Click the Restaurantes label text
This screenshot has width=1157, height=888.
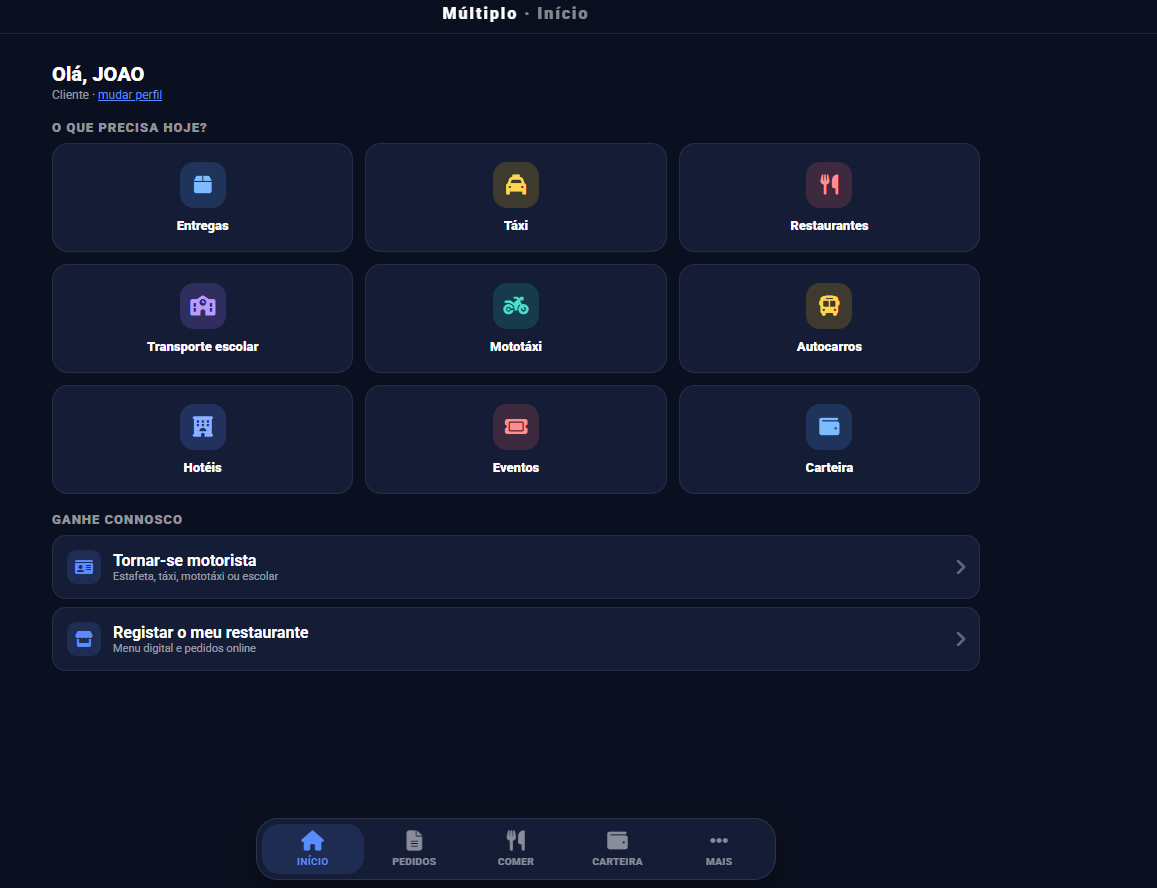tap(829, 226)
